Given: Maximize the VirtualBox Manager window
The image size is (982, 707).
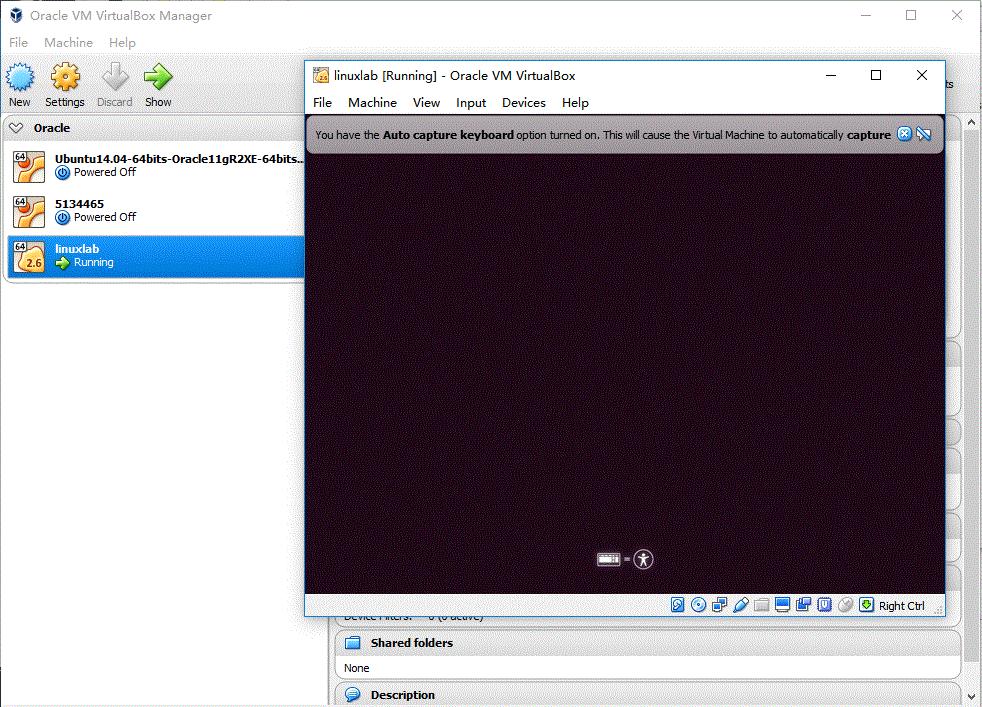Looking at the screenshot, I should [x=911, y=16].
